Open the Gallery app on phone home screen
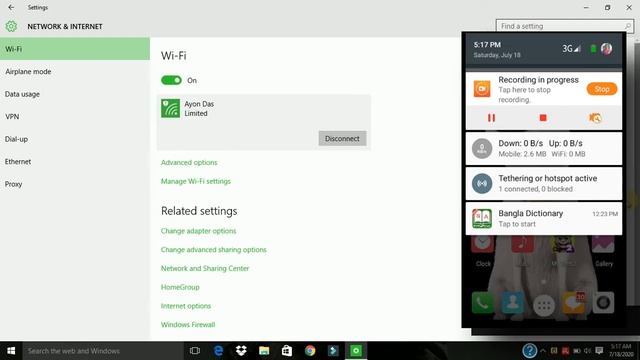The width and height of the screenshot is (640, 360). pos(603,244)
